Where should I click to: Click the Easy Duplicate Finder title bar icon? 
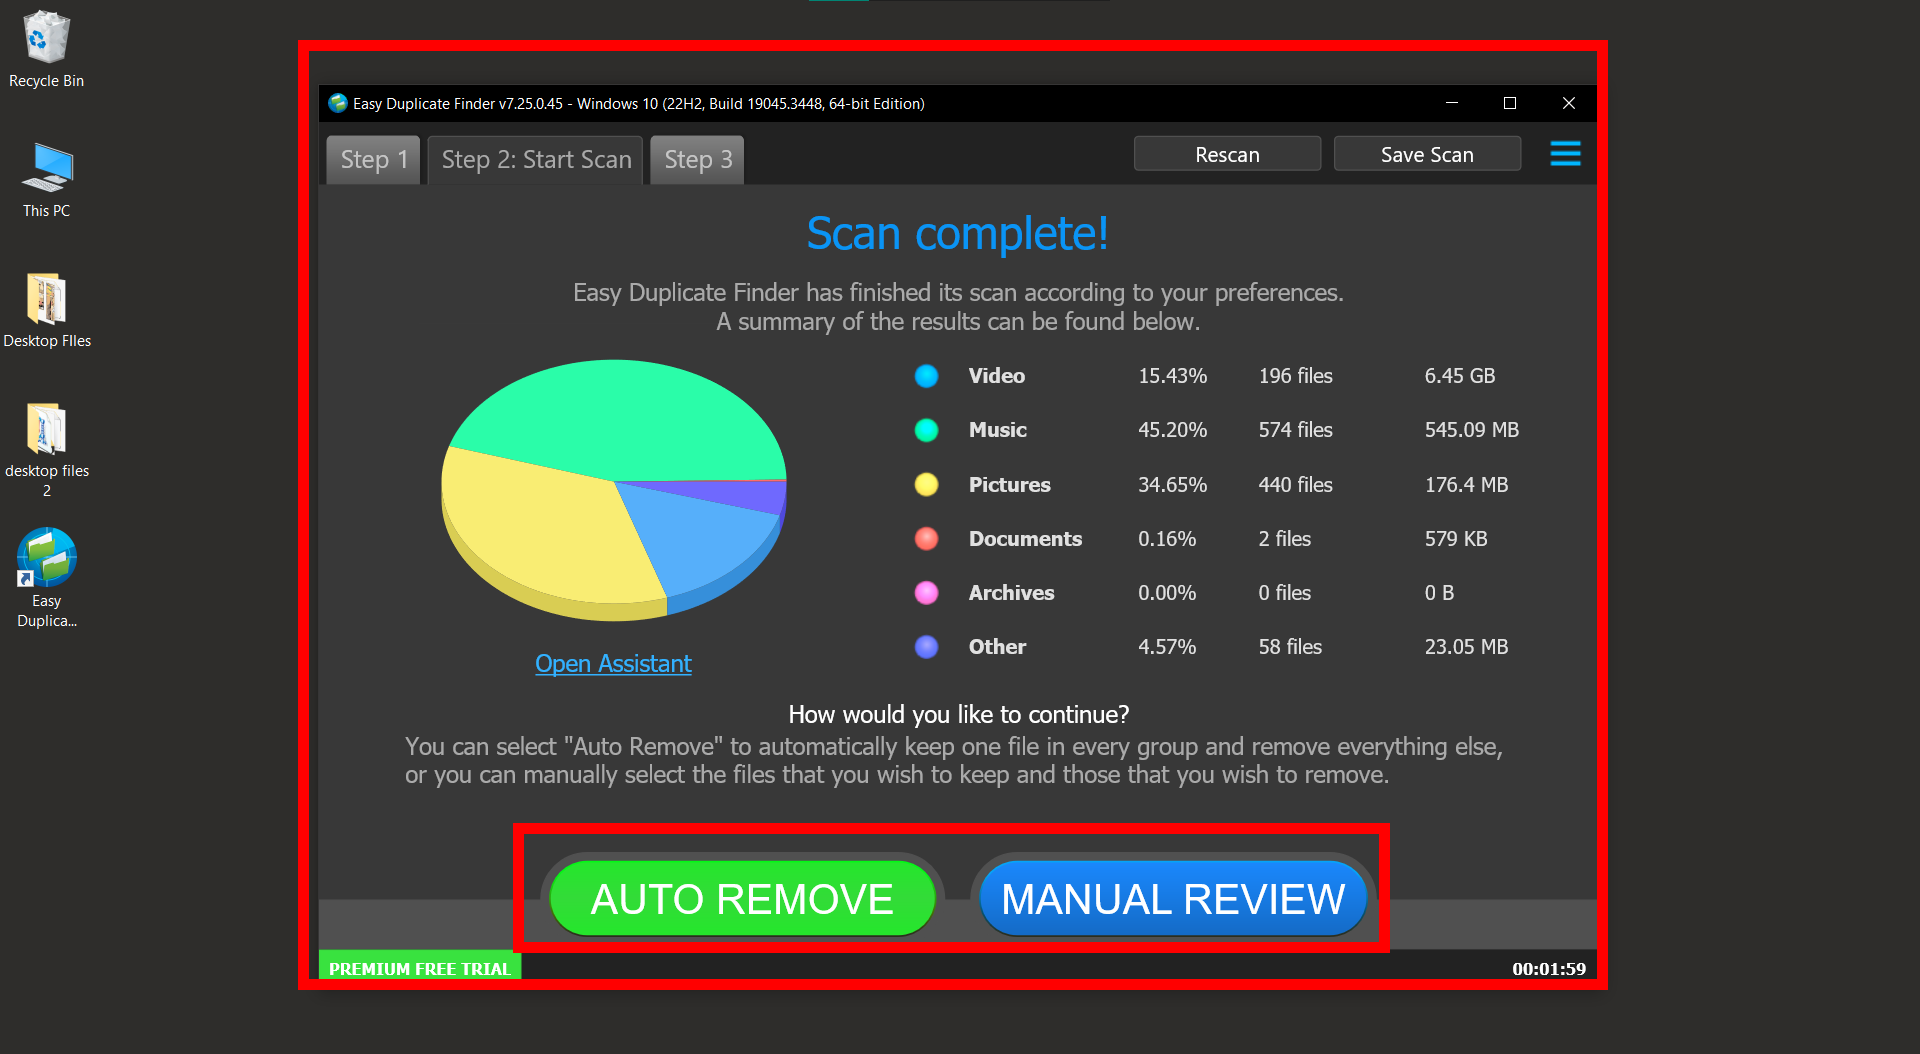[337, 103]
